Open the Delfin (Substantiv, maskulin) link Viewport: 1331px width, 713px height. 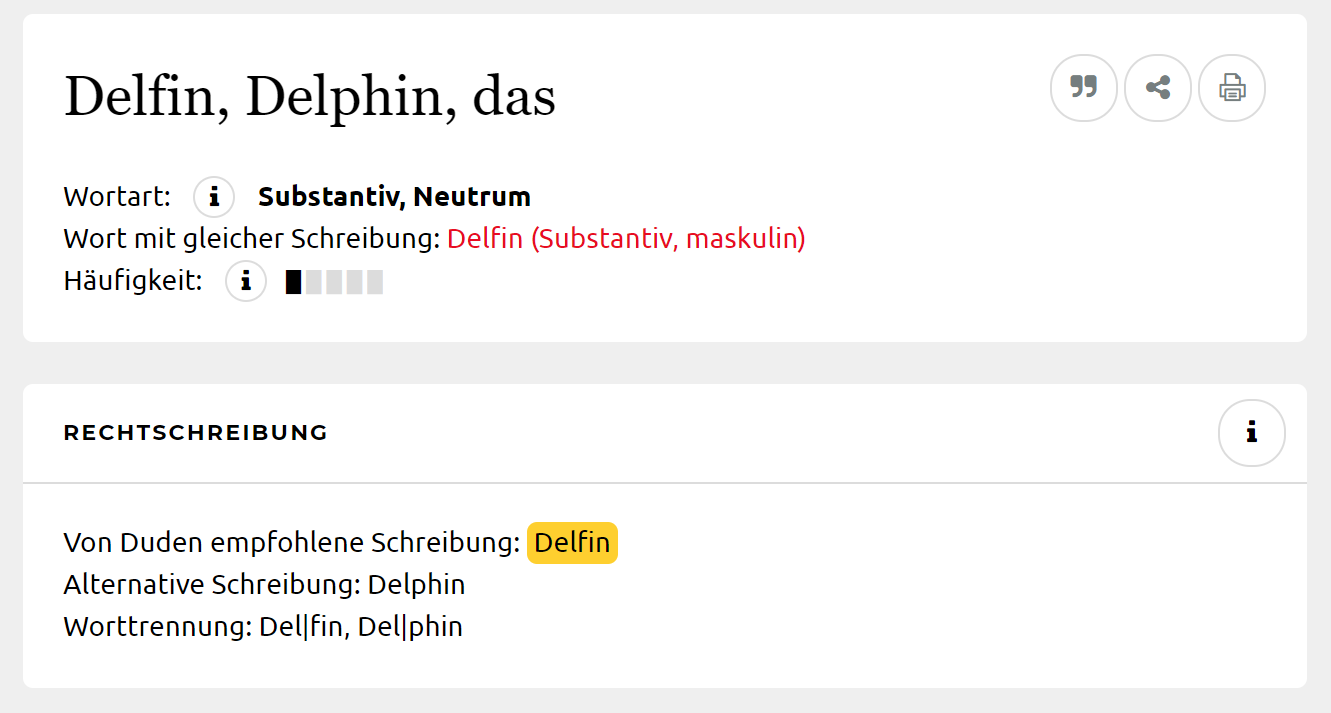[626, 238]
